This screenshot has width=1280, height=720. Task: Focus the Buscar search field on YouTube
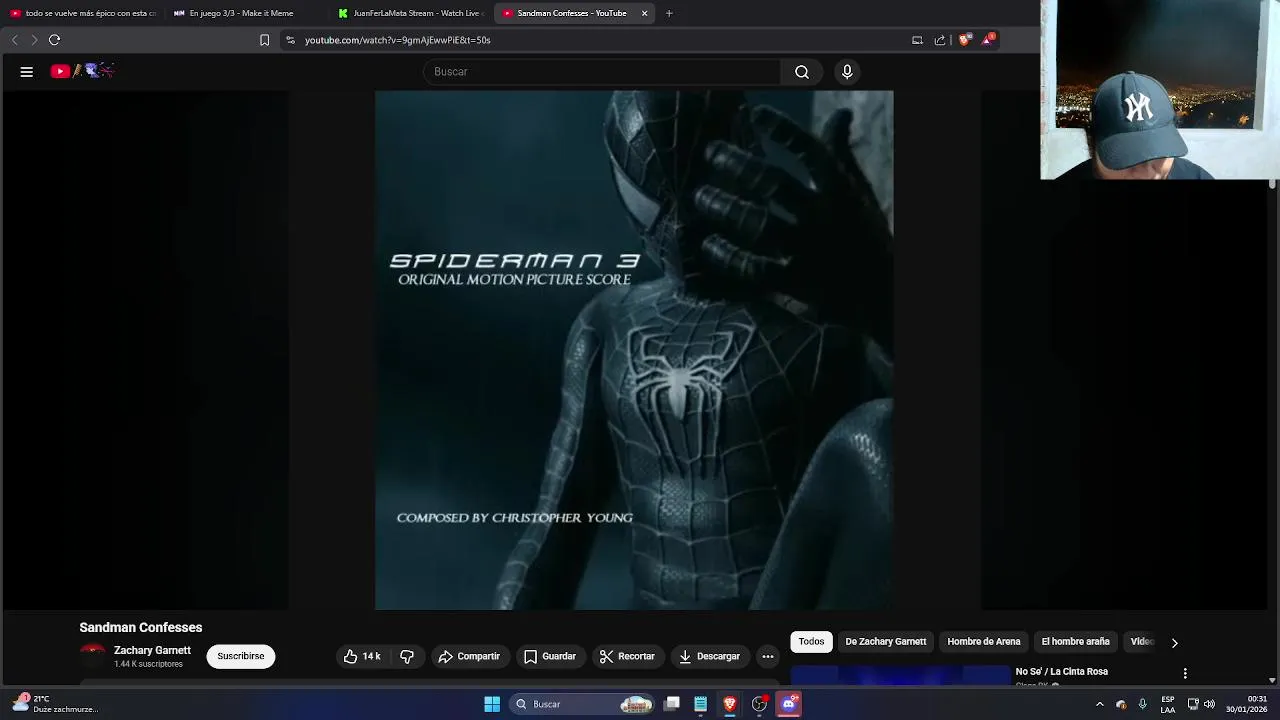click(602, 72)
